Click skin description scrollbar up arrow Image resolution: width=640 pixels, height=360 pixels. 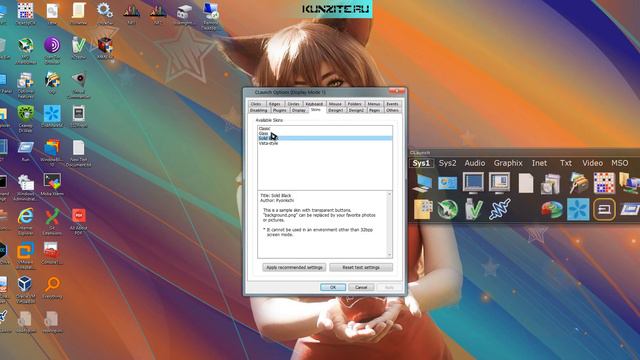pyautogui.click(x=389, y=194)
